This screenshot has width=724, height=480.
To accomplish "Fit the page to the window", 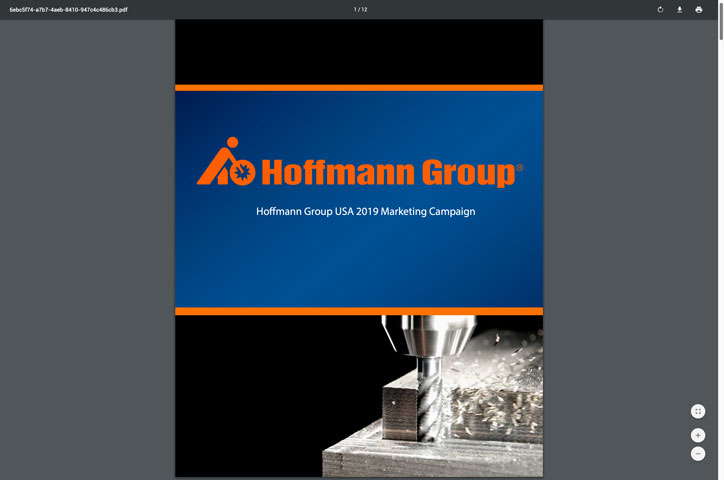I will pos(698,411).
